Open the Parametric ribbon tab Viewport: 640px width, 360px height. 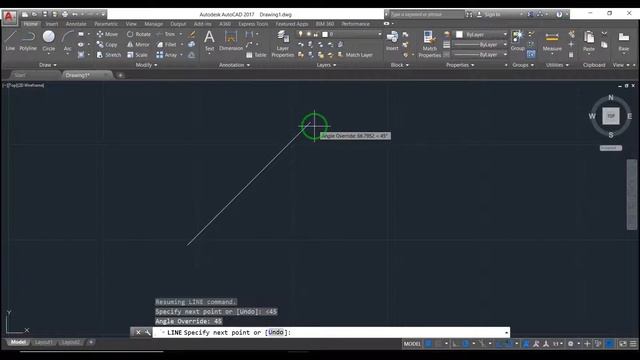(x=106, y=24)
